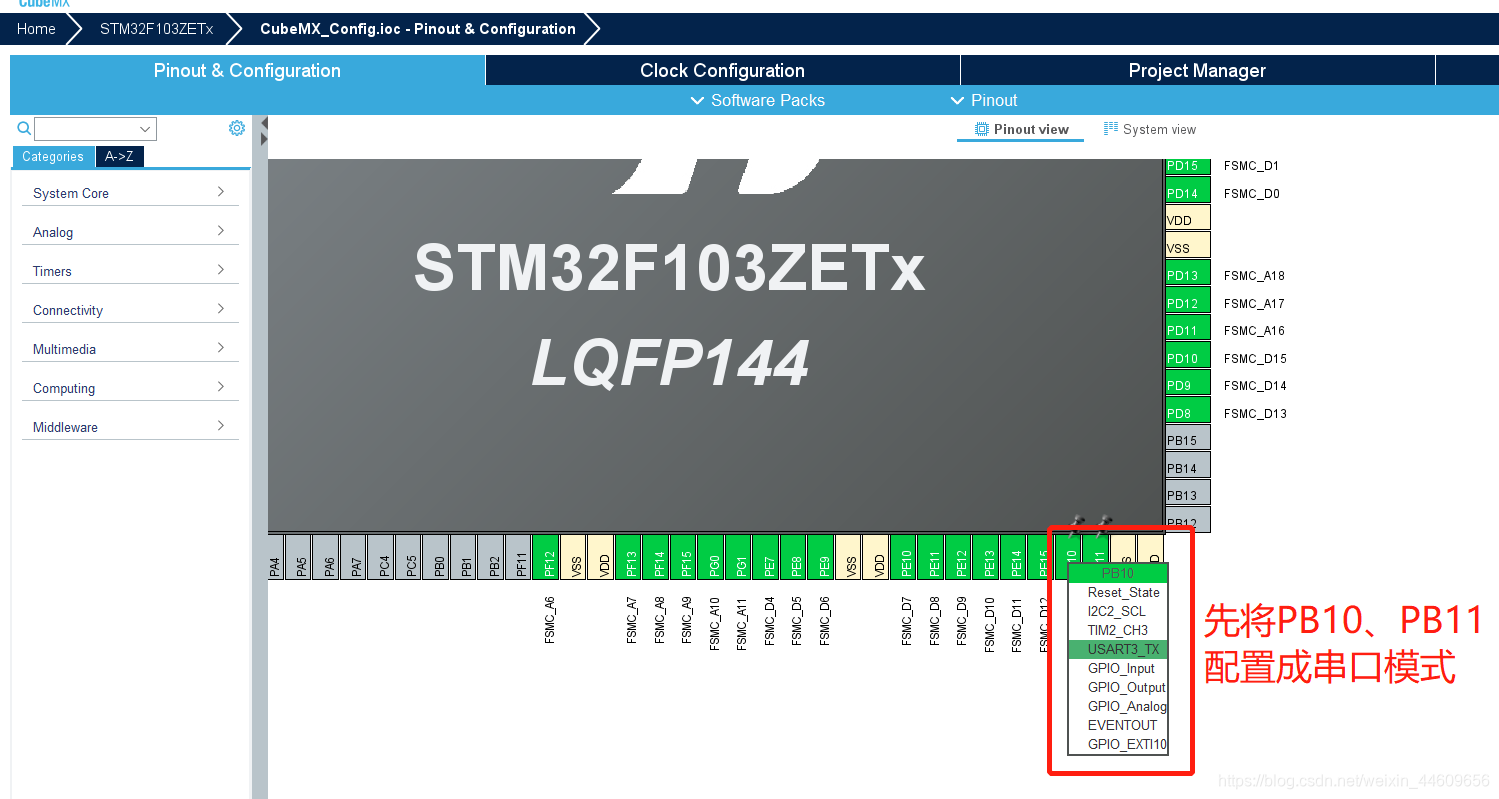
Task: Switch to Pinout view
Action: pos(1021,129)
